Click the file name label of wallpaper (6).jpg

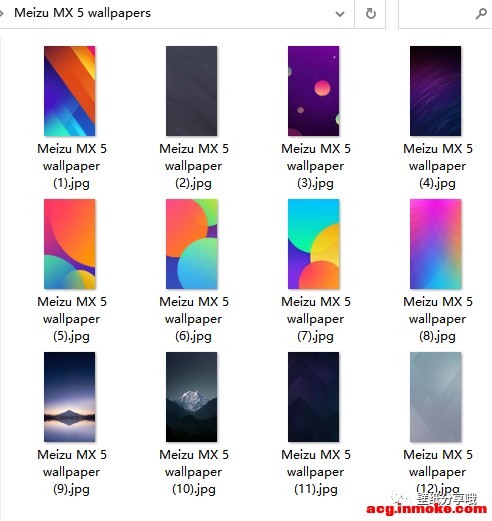(194, 319)
